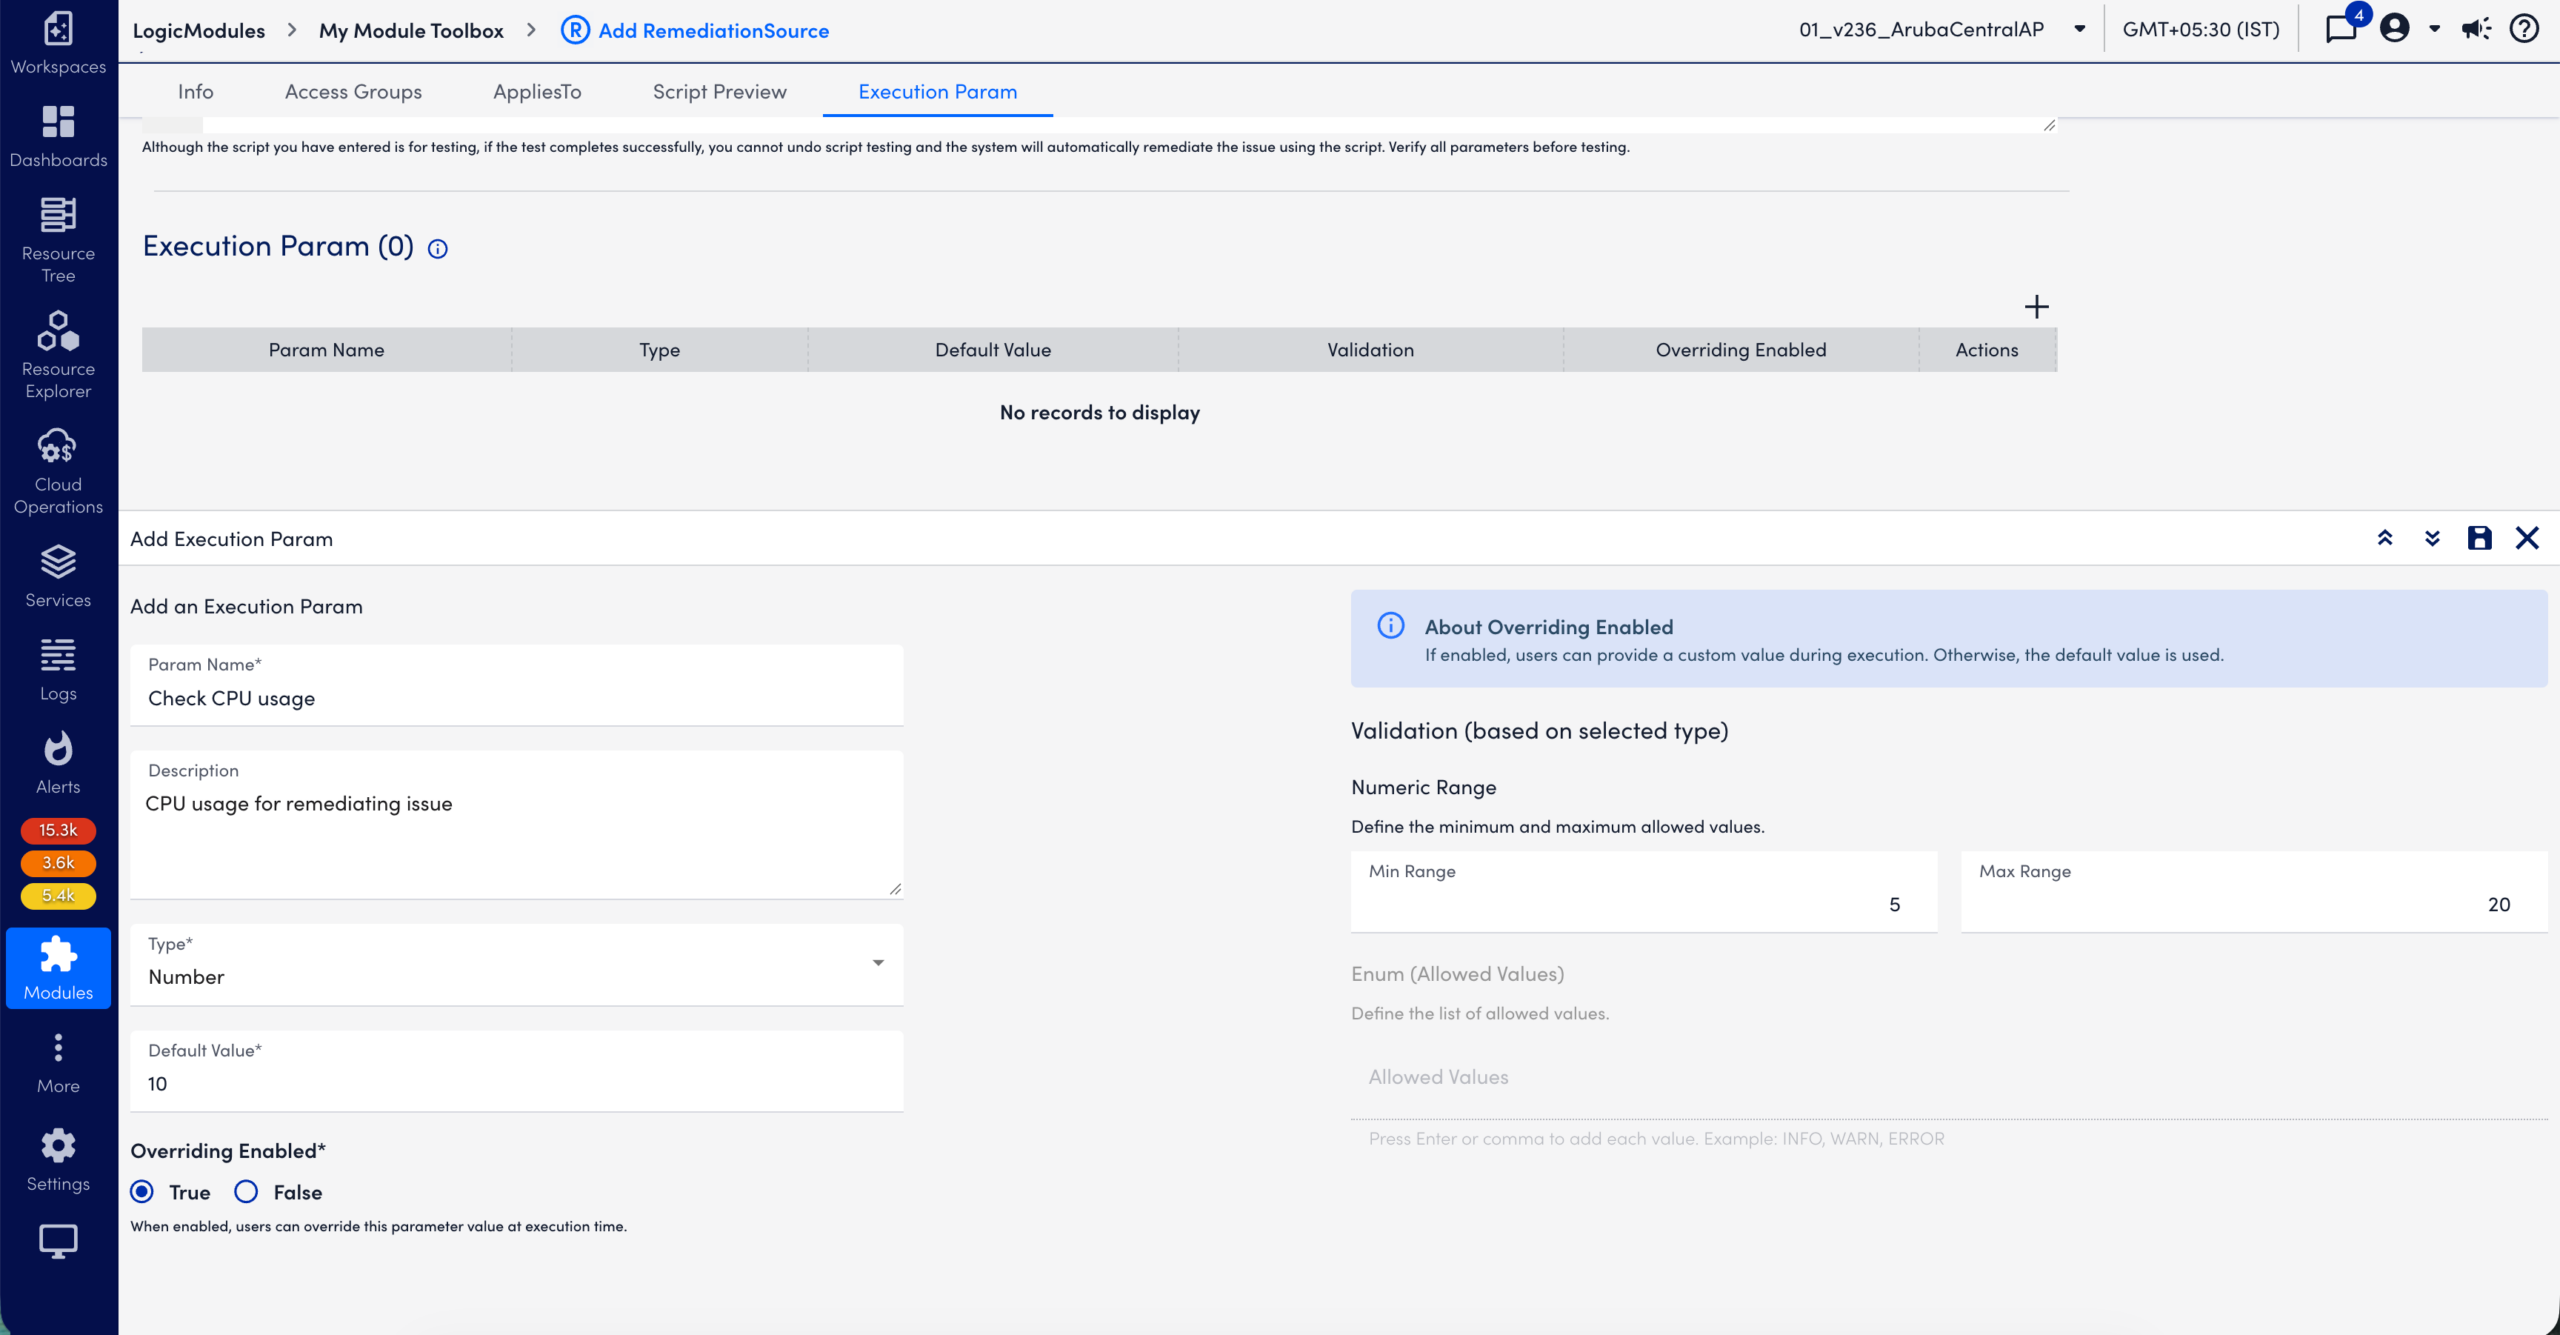Open Services section
Viewport: 2560px width, 1335px height.
(58, 576)
